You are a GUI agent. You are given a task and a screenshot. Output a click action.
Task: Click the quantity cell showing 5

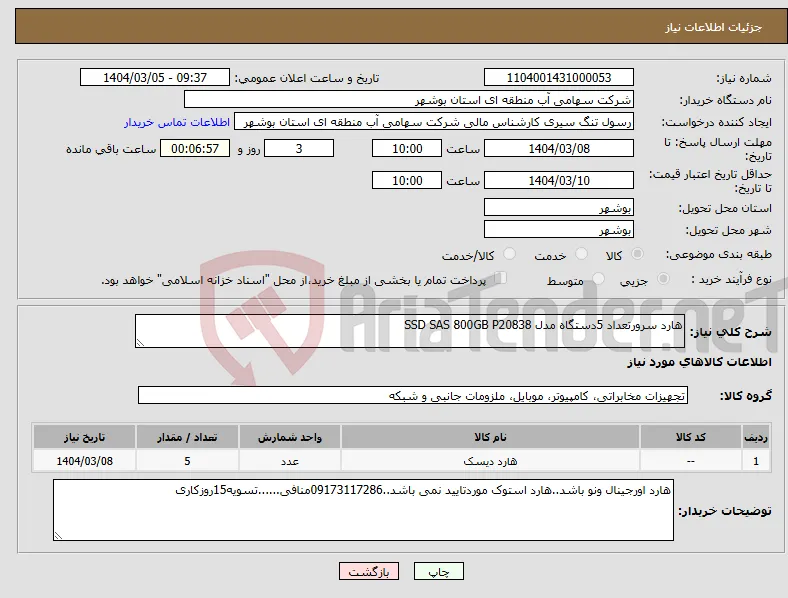click(187, 461)
